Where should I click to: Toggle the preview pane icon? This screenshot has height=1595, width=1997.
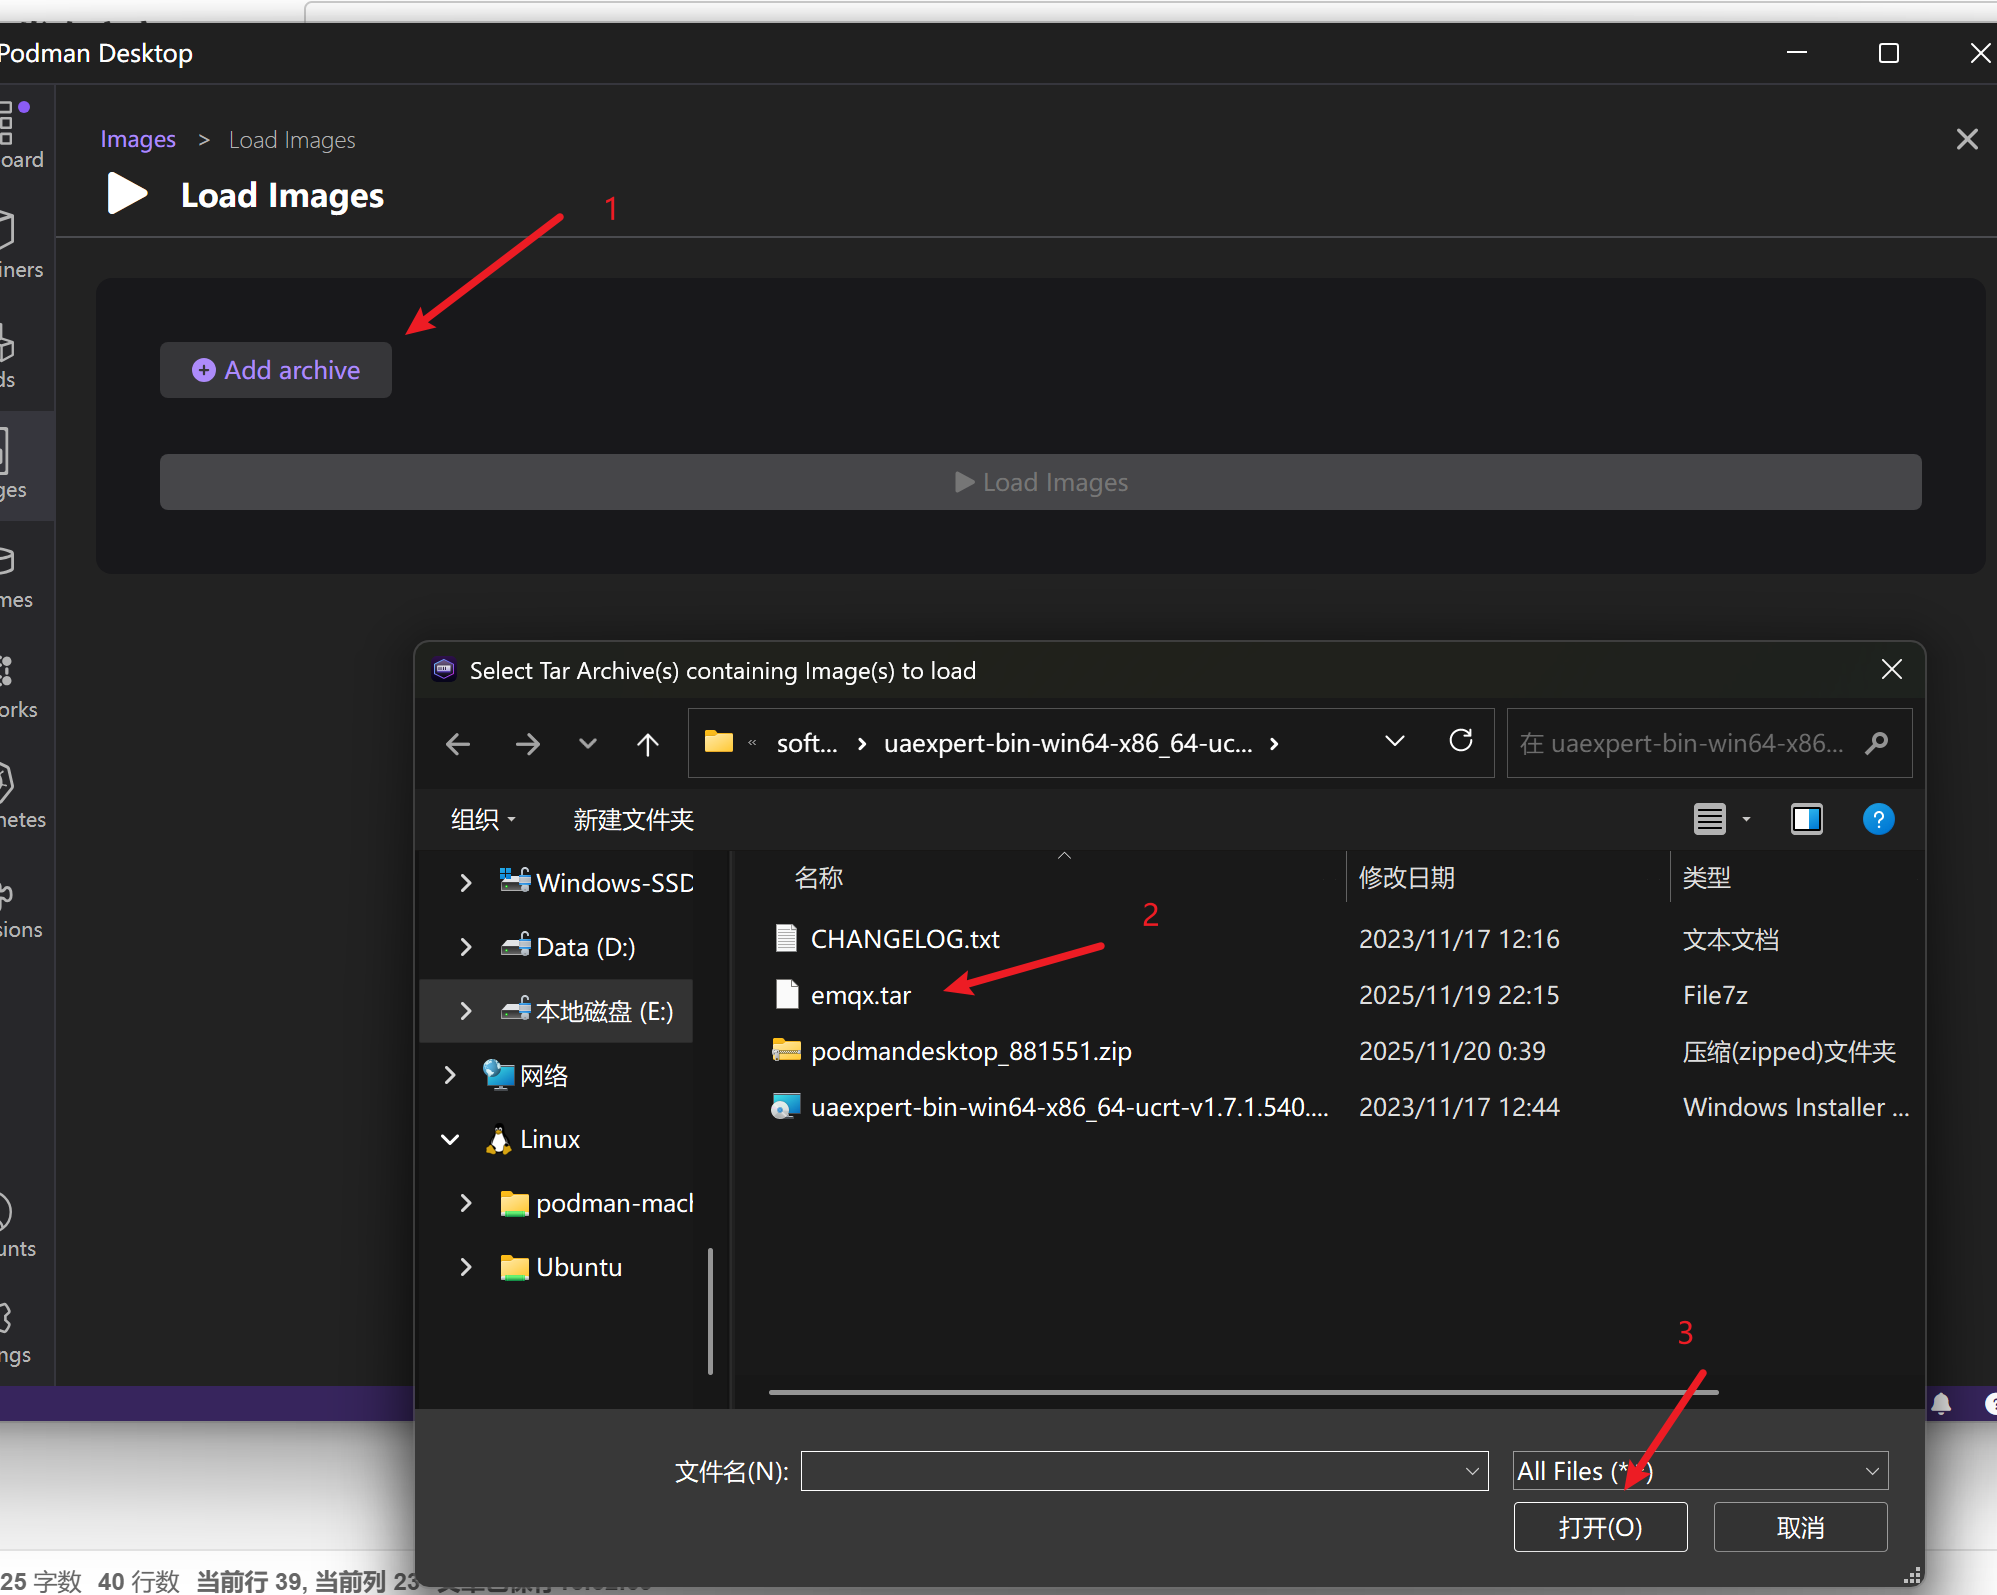pyautogui.click(x=1806, y=819)
